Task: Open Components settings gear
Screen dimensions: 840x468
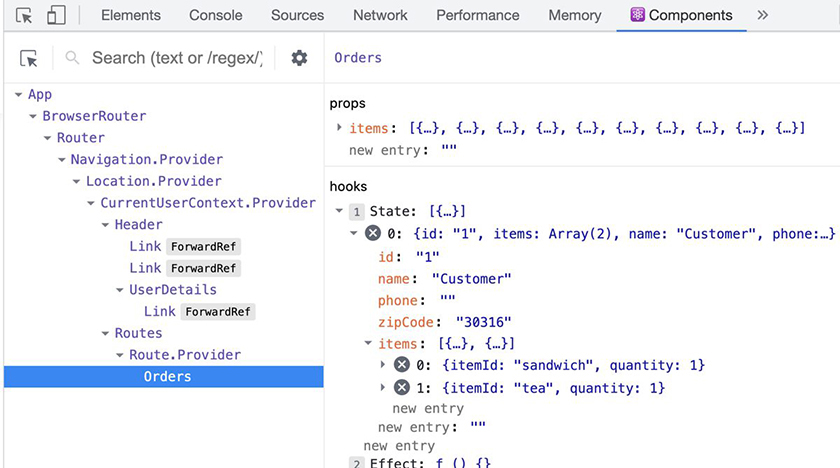Action: pyautogui.click(x=299, y=58)
